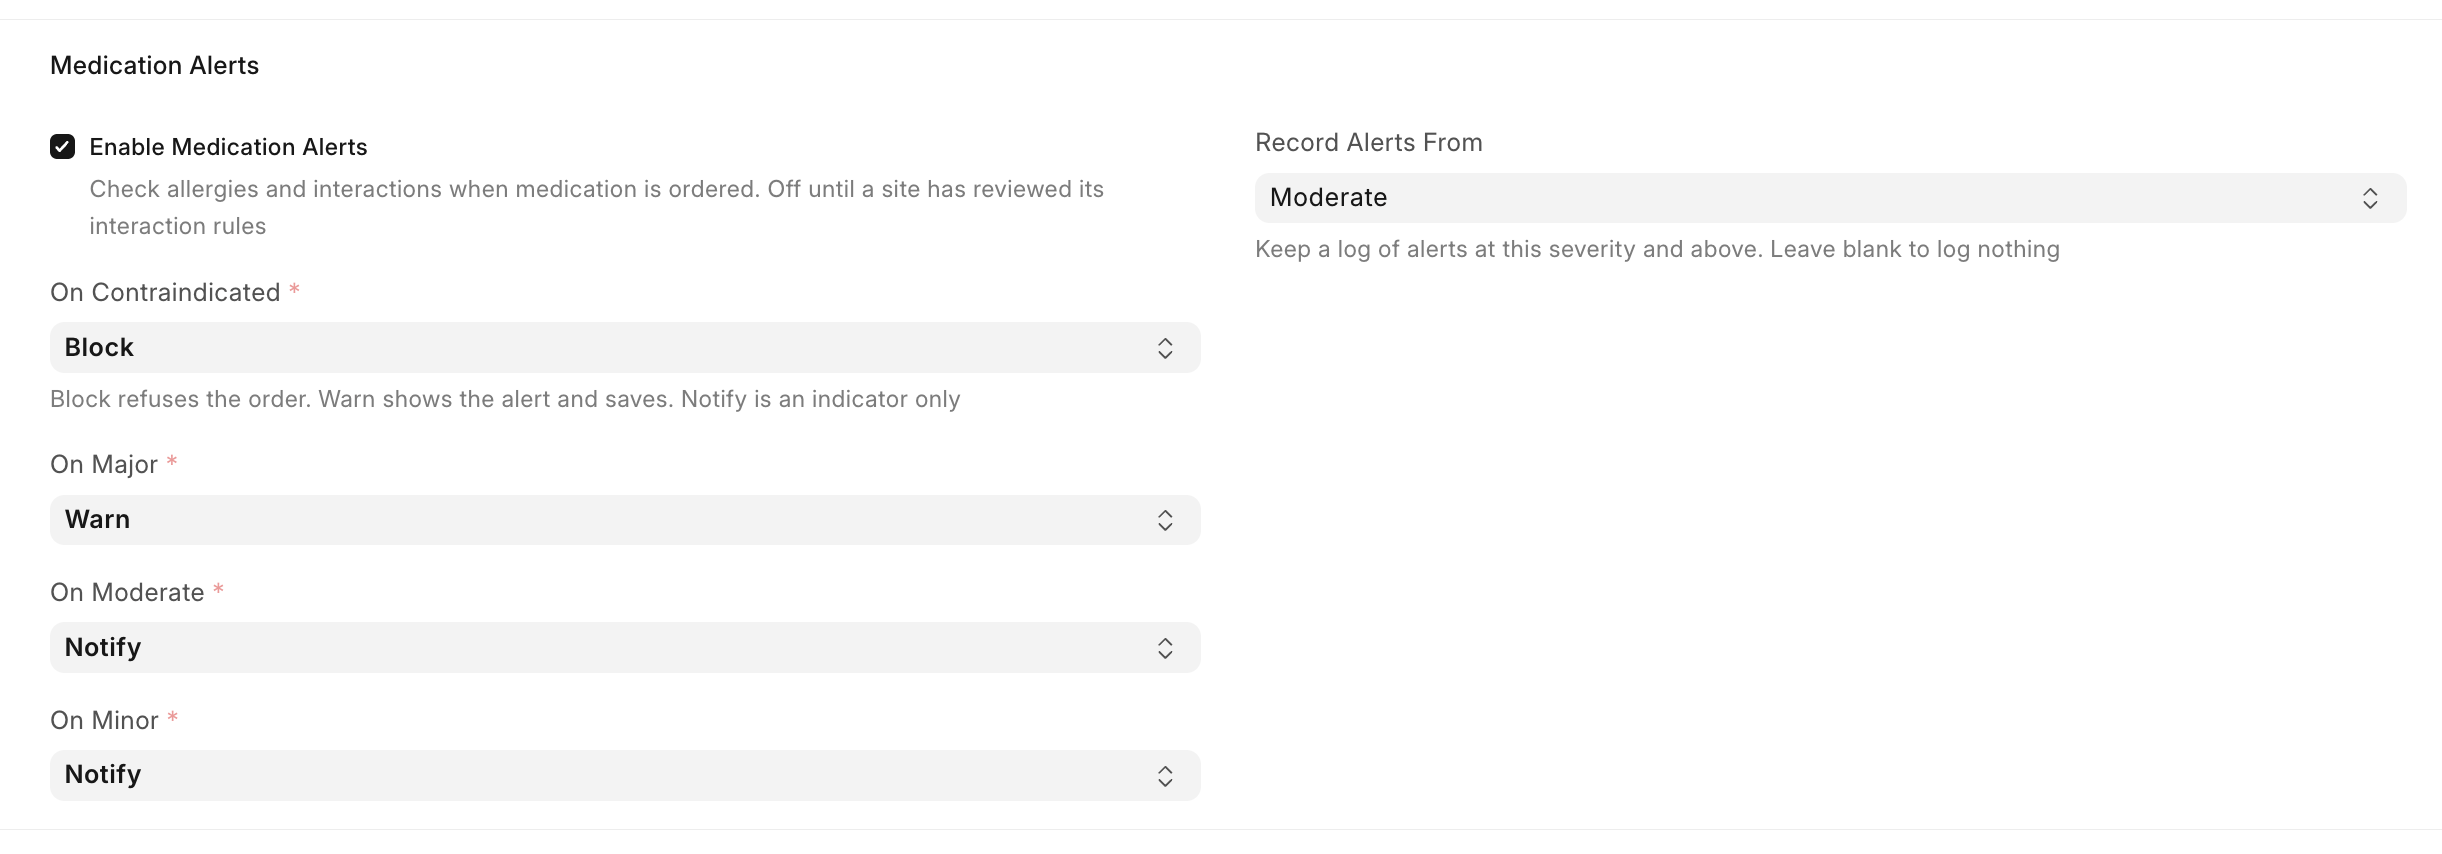Click the chevron icon in the On Minor field
The width and height of the screenshot is (2442, 854).
click(x=1165, y=776)
